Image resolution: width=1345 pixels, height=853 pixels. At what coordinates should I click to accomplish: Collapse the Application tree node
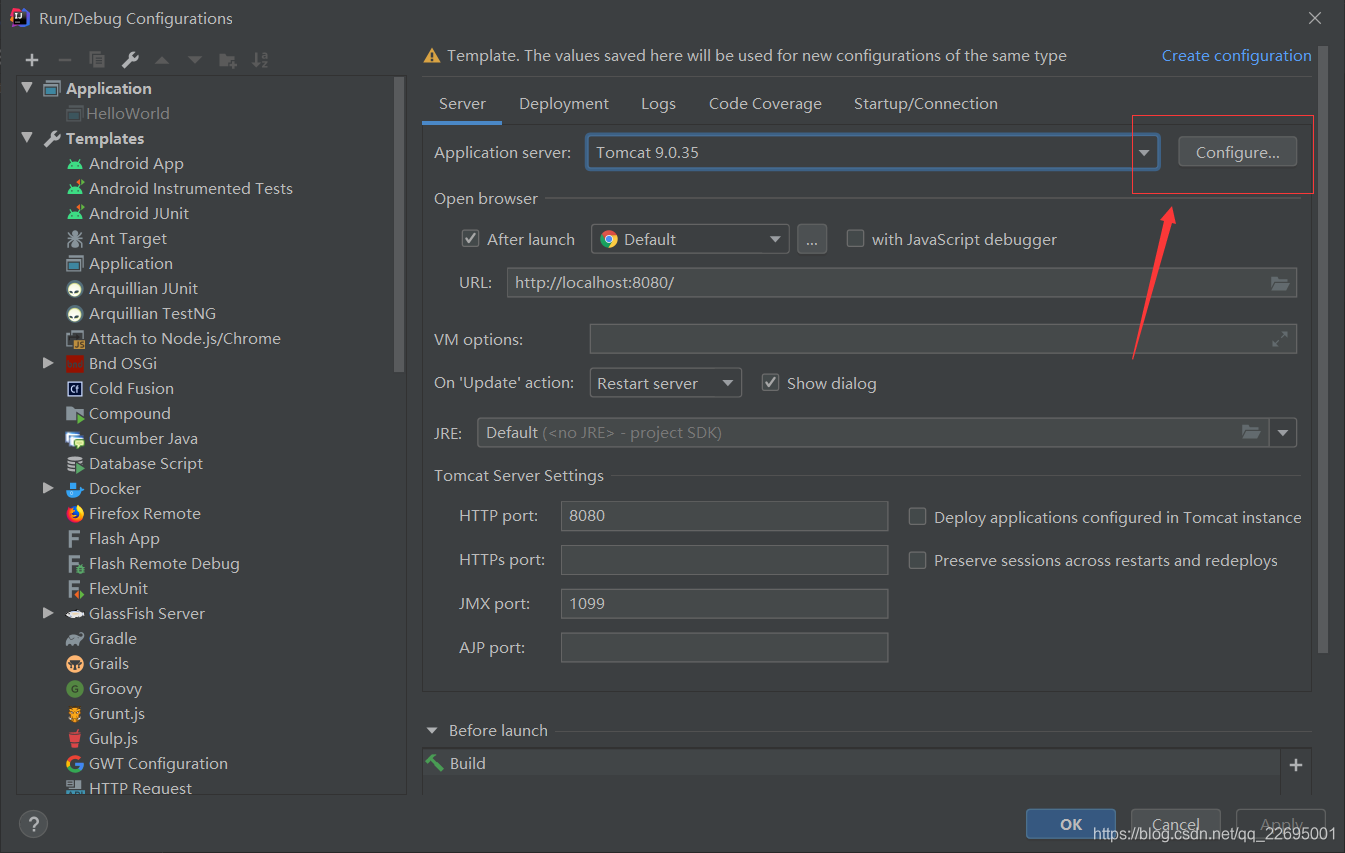click(27, 88)
